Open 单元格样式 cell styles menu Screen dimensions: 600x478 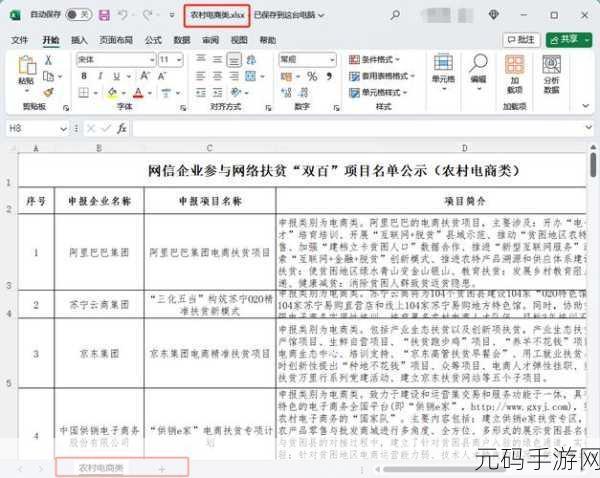(378, 93)
